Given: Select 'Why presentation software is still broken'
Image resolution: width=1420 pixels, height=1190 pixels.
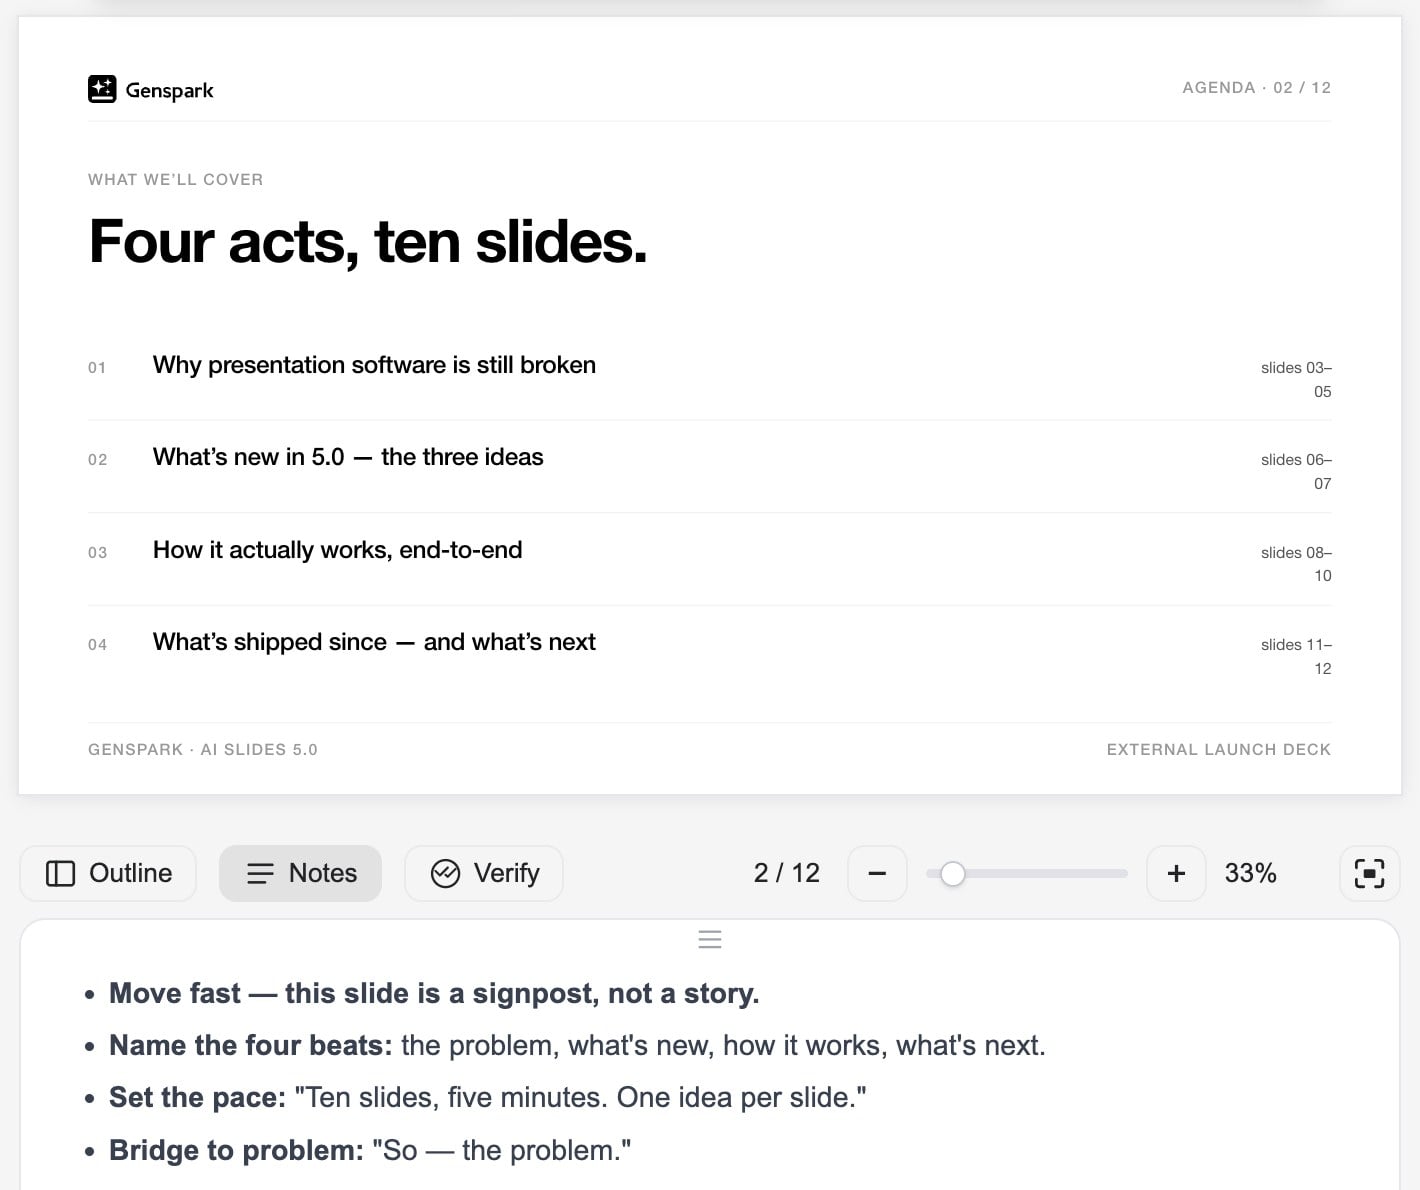Looking at the screenshot, I should point(374,365).
